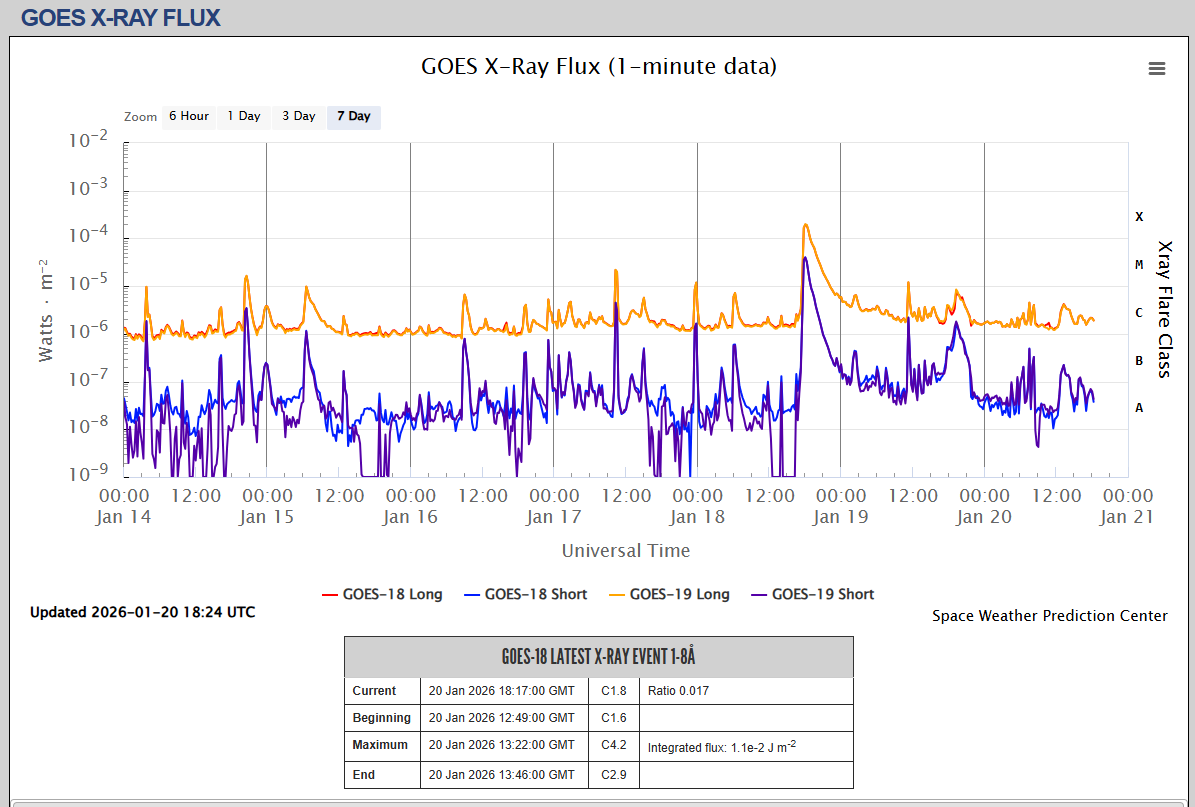Set chart zoom to 3 Day

(298, 116)
